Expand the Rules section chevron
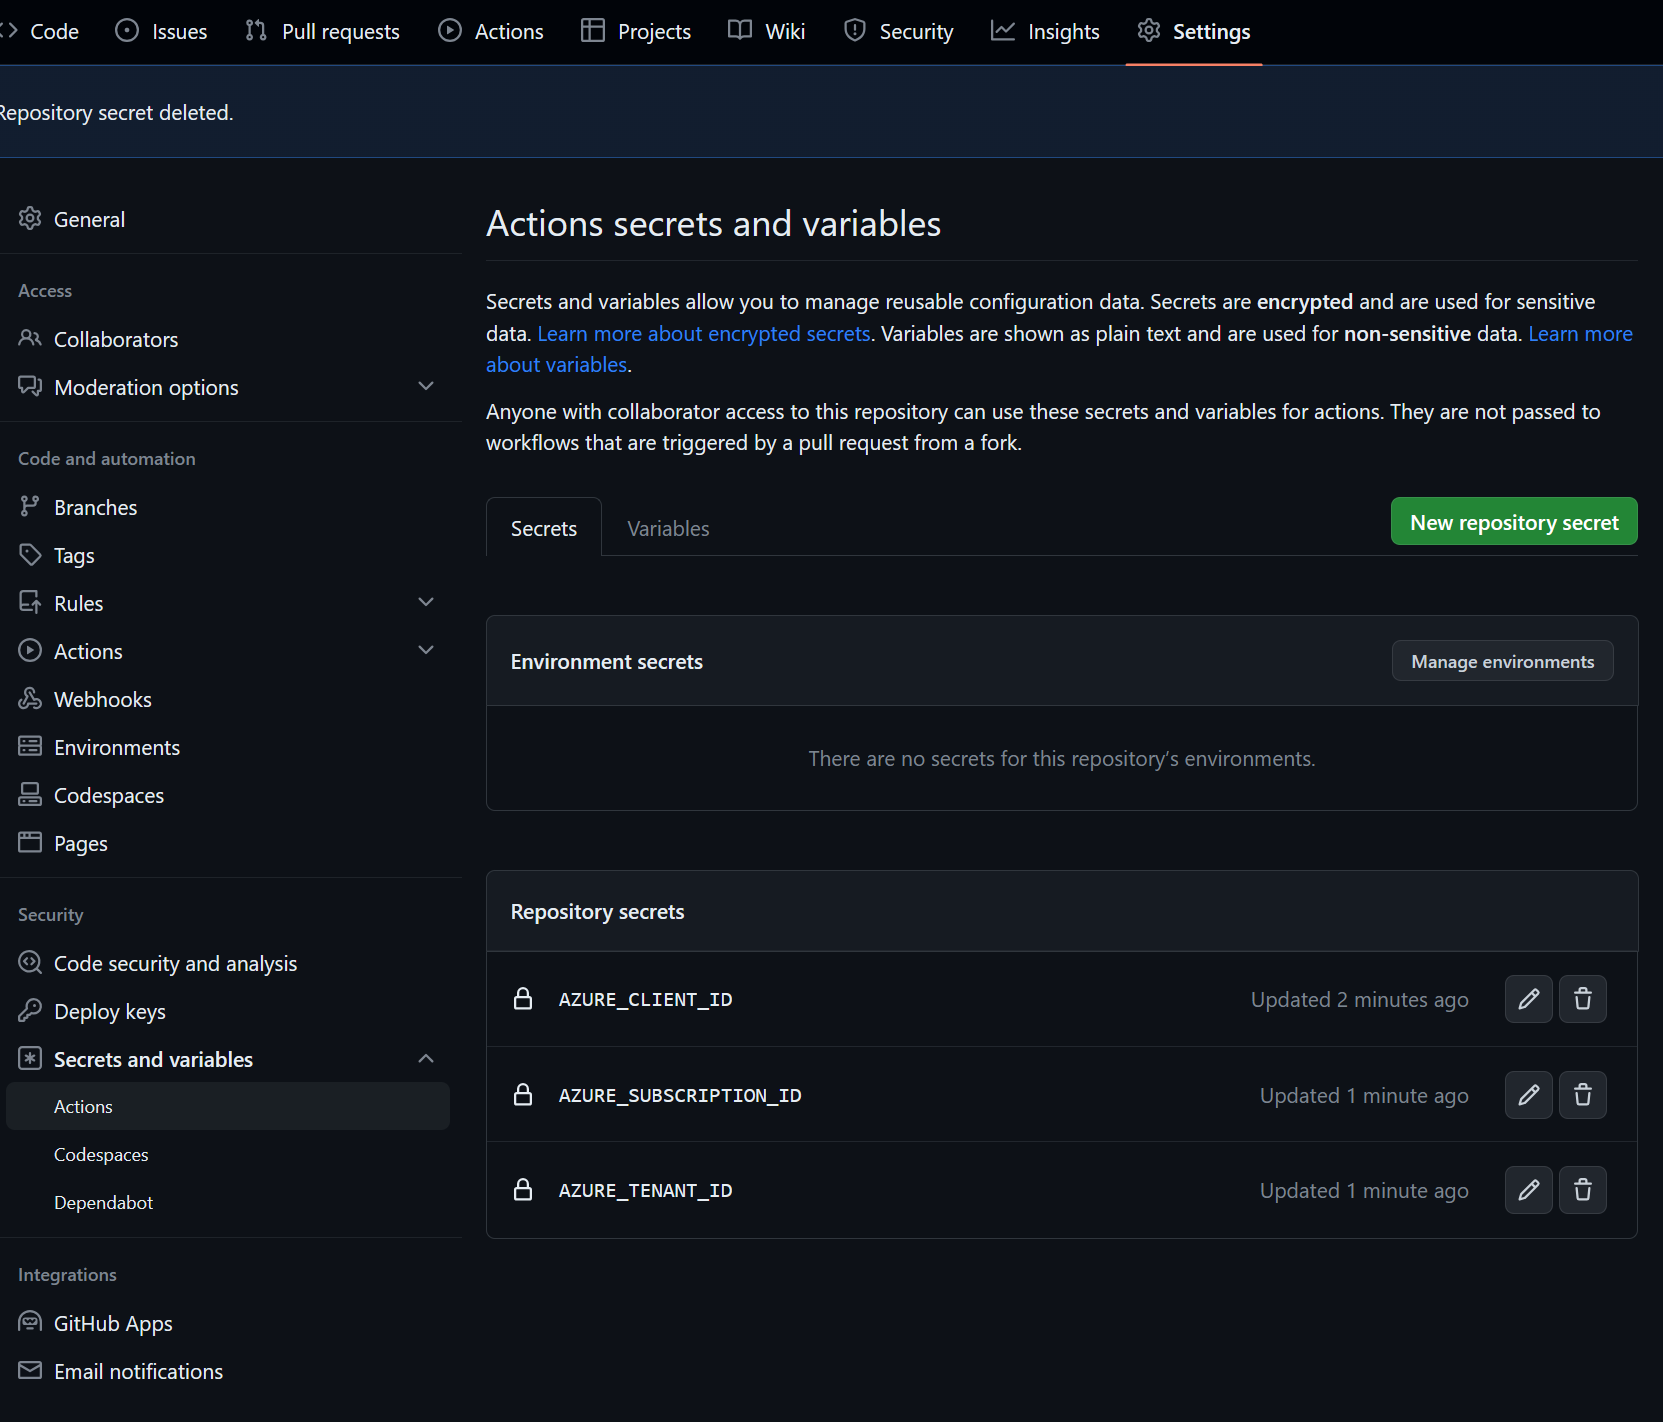Image resolution: width=1663 pixels, height=1422 pixels. pyautogui.click(x=426, y=602)
